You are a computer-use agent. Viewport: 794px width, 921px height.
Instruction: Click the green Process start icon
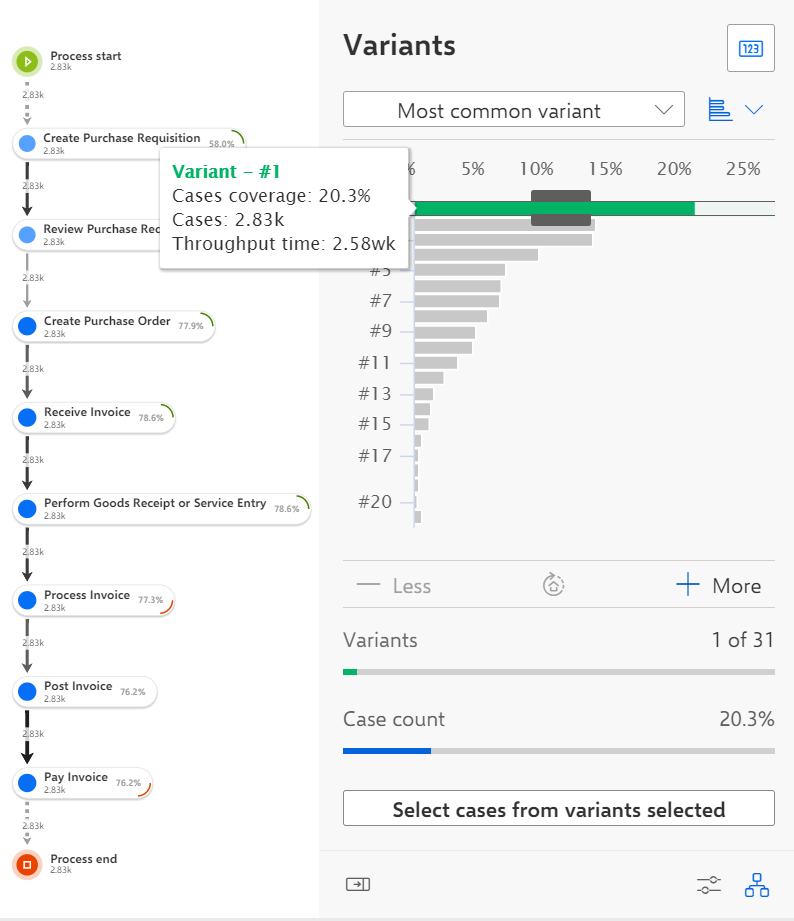pos(27,61)
